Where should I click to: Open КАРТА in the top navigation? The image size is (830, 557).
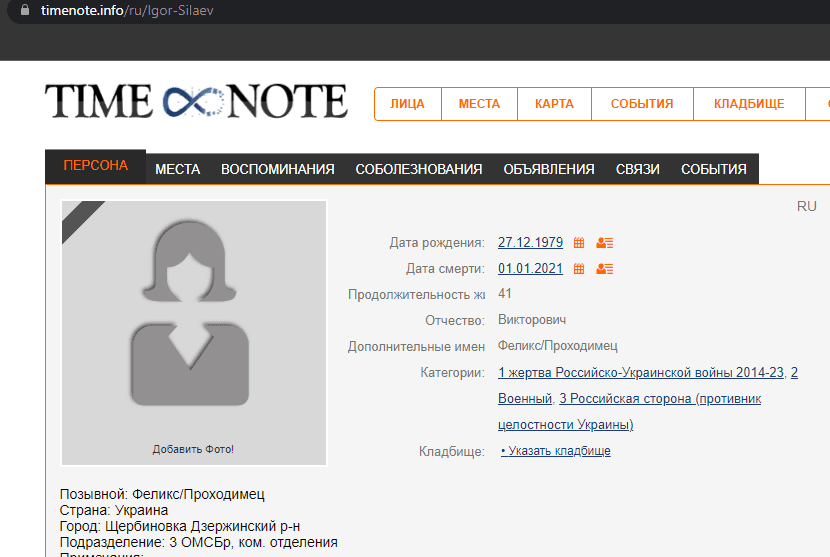click(554, 104)
